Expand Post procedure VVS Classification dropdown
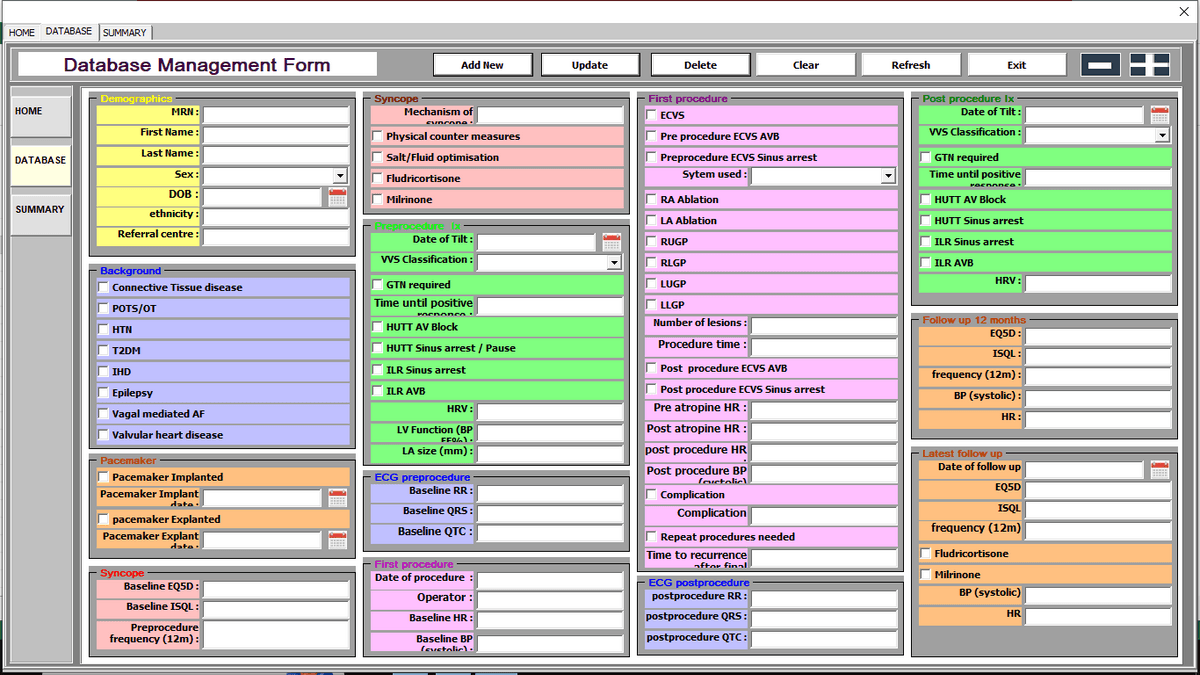Screen dimensions: 1200x675 pyautogui.click(x=1161, y=135)
